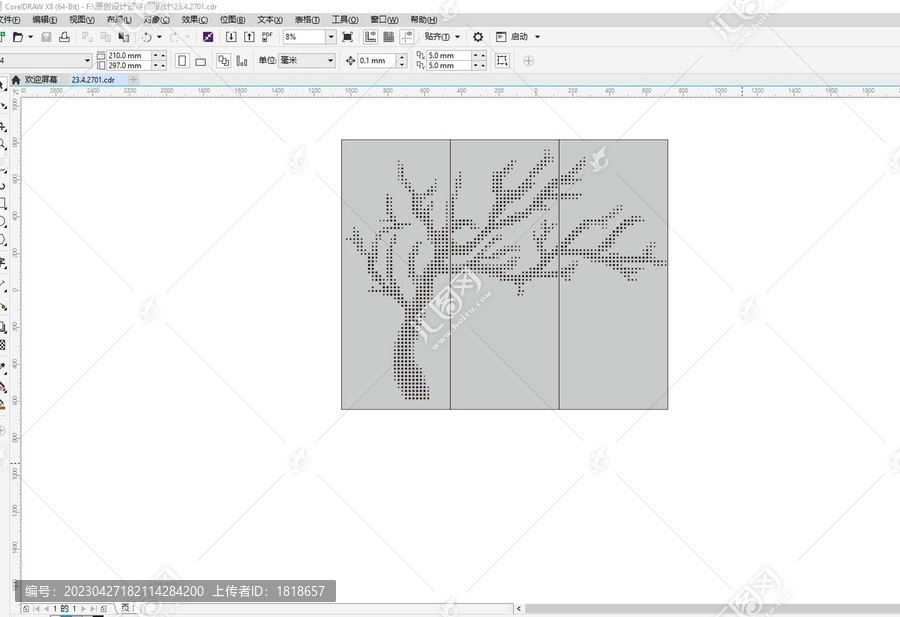Import a file with the down-arrow icon

231,37
